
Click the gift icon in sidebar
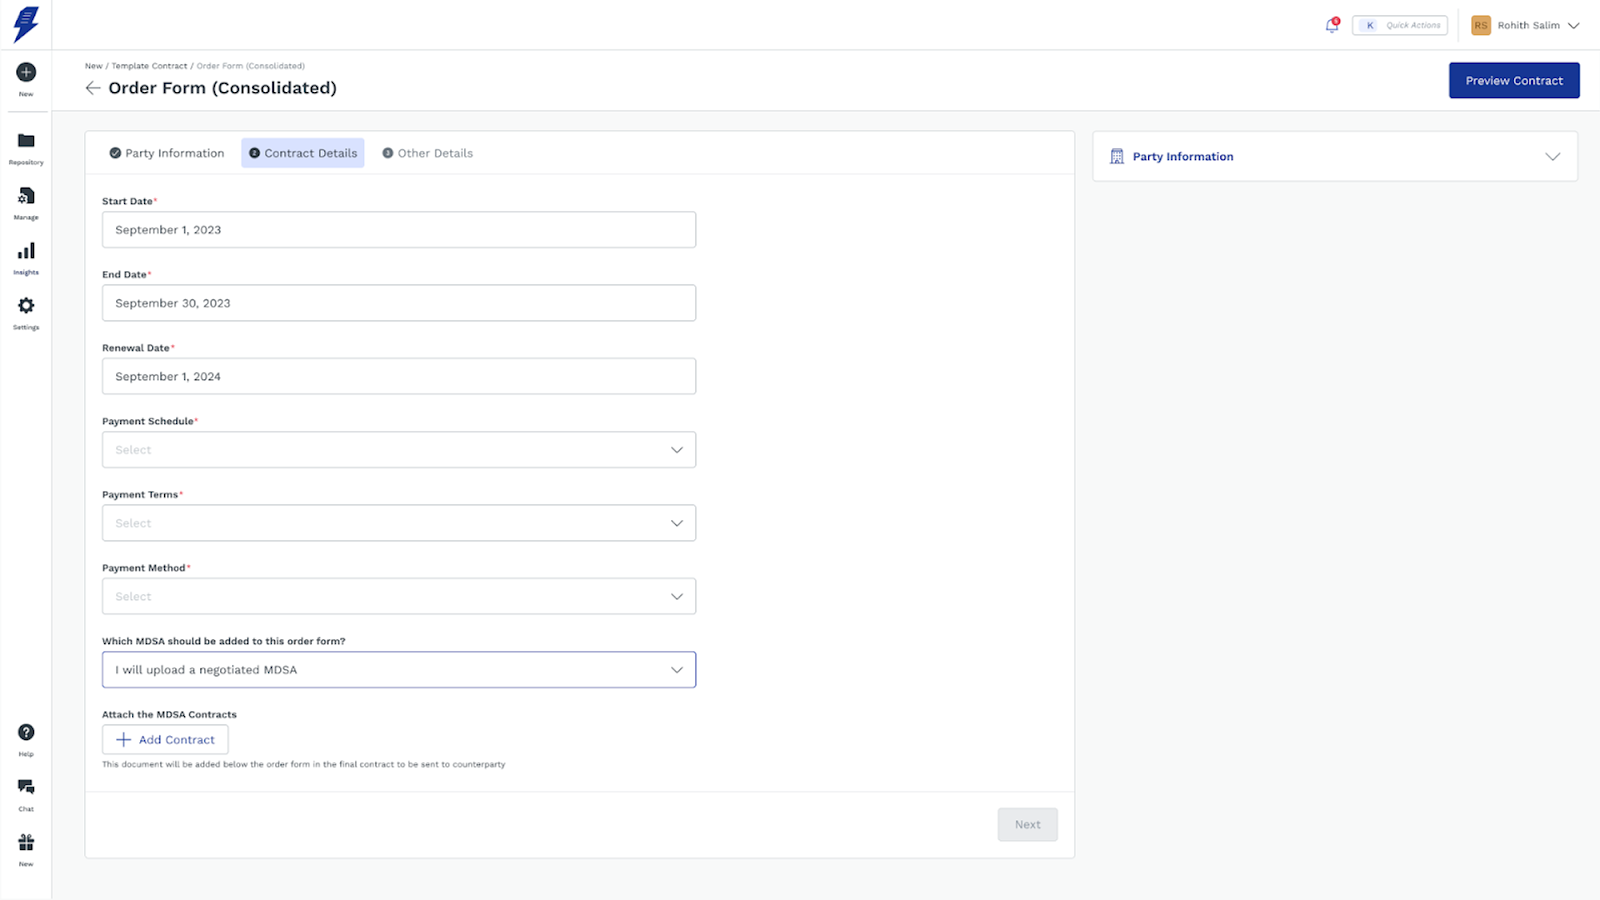(26, 843)
